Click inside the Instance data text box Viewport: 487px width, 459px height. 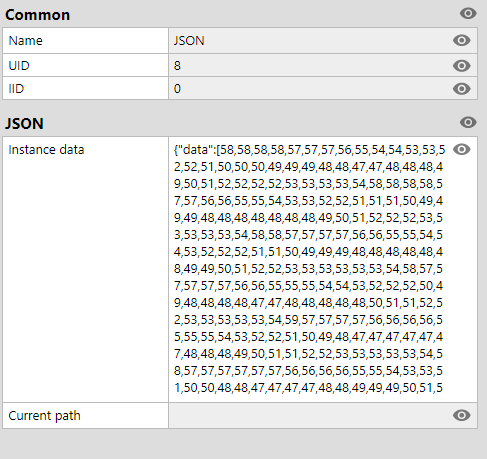(x=310, y=269)
